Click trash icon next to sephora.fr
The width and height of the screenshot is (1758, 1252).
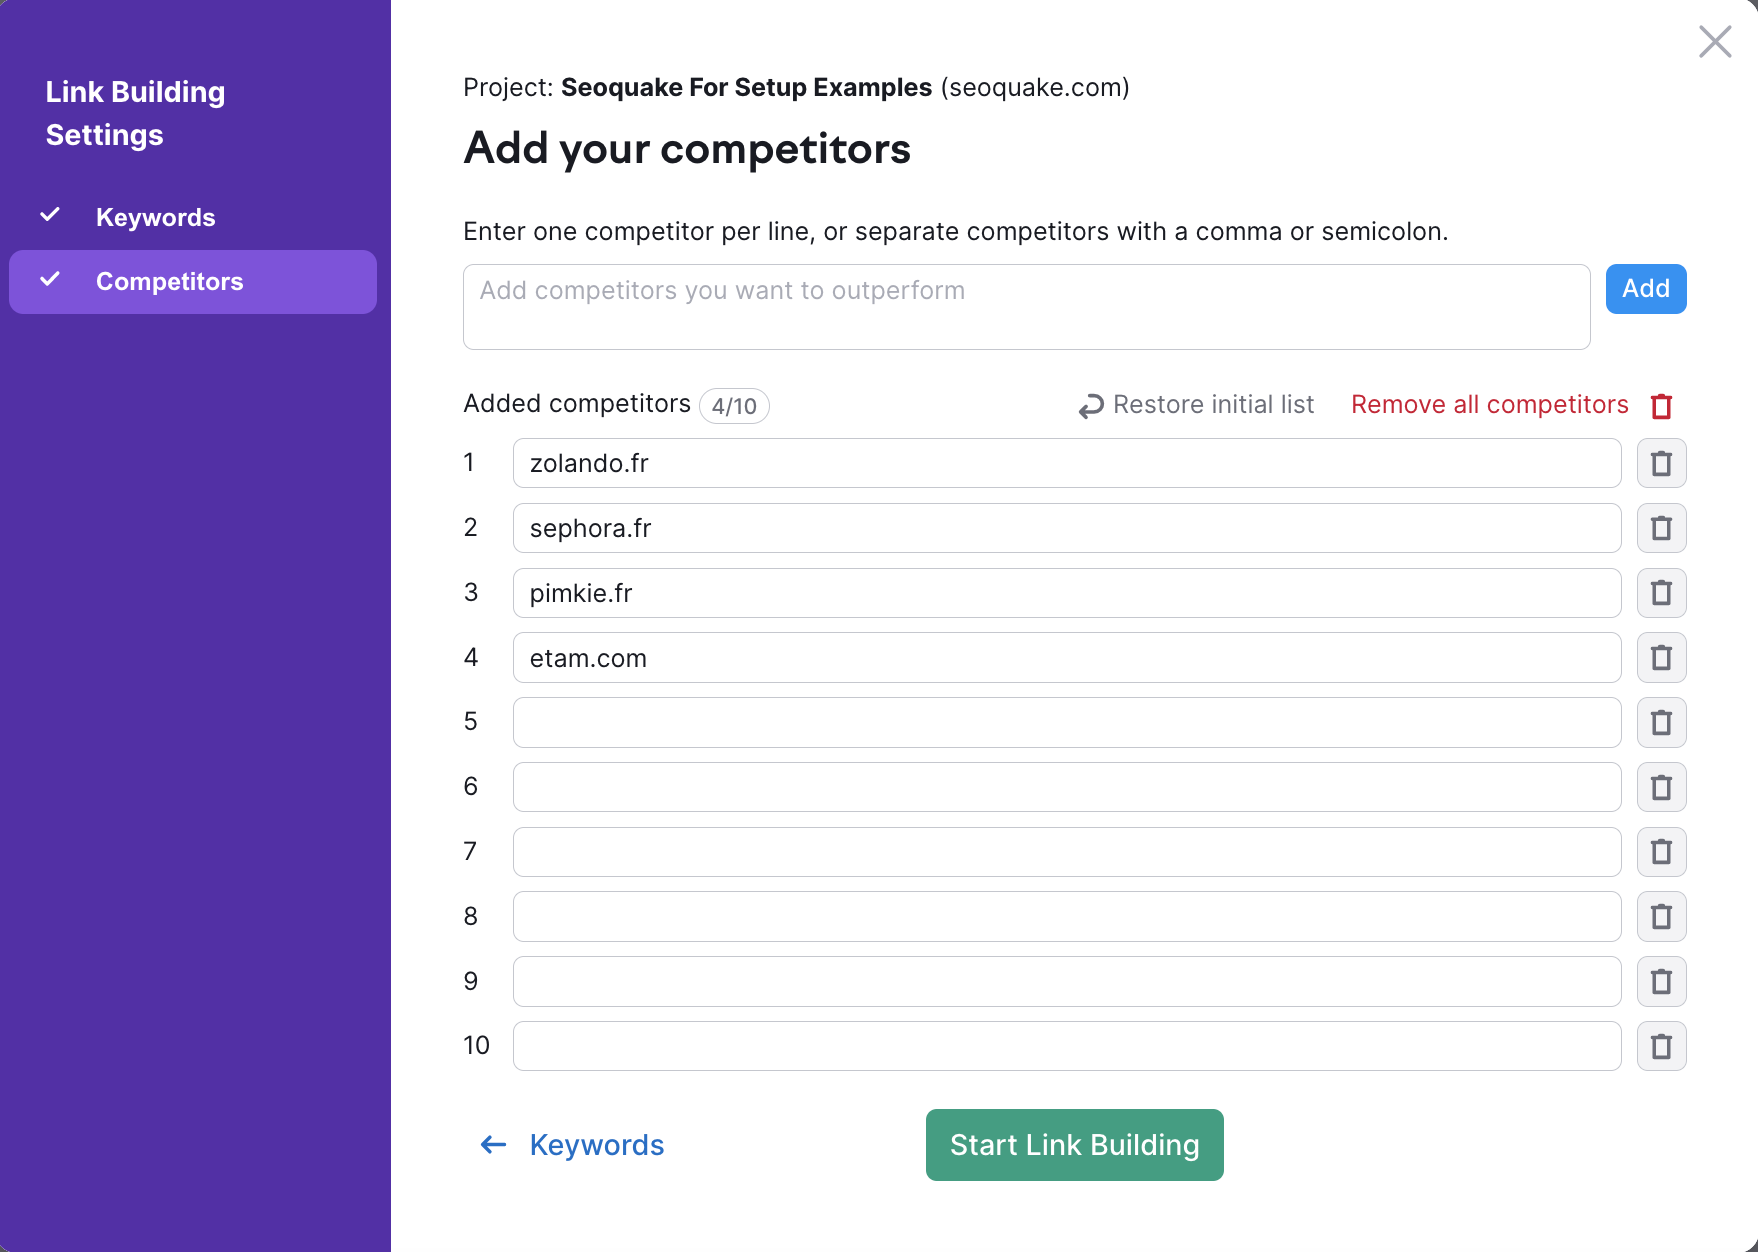1661,528
